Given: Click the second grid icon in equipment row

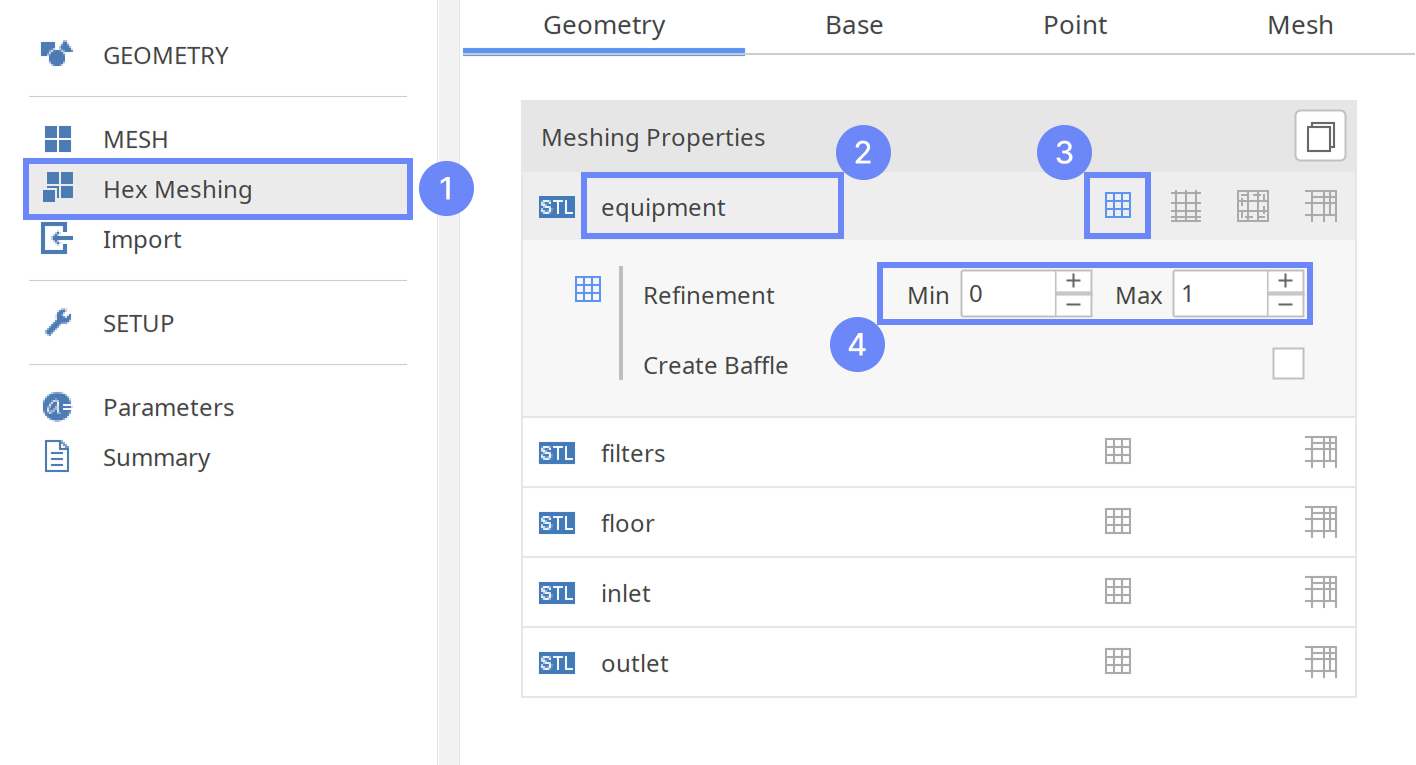Looking at the screenshot, I should (1186, 206).
